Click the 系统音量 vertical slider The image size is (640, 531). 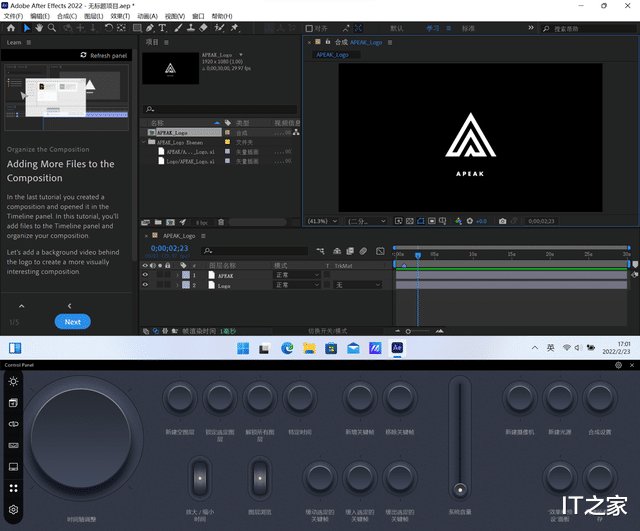coord(459,440)
